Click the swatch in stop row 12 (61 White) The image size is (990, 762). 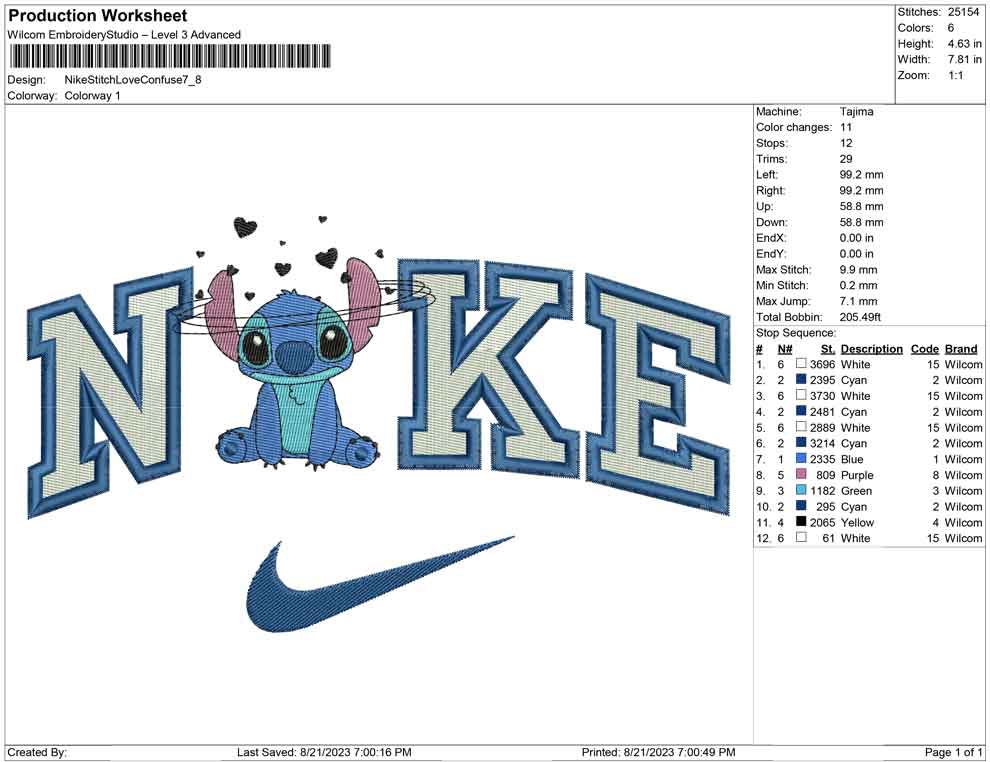[x=801, y=537]
